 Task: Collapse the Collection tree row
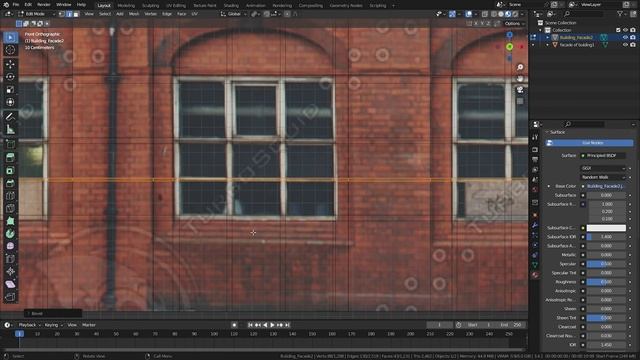(x=540, y=30)
